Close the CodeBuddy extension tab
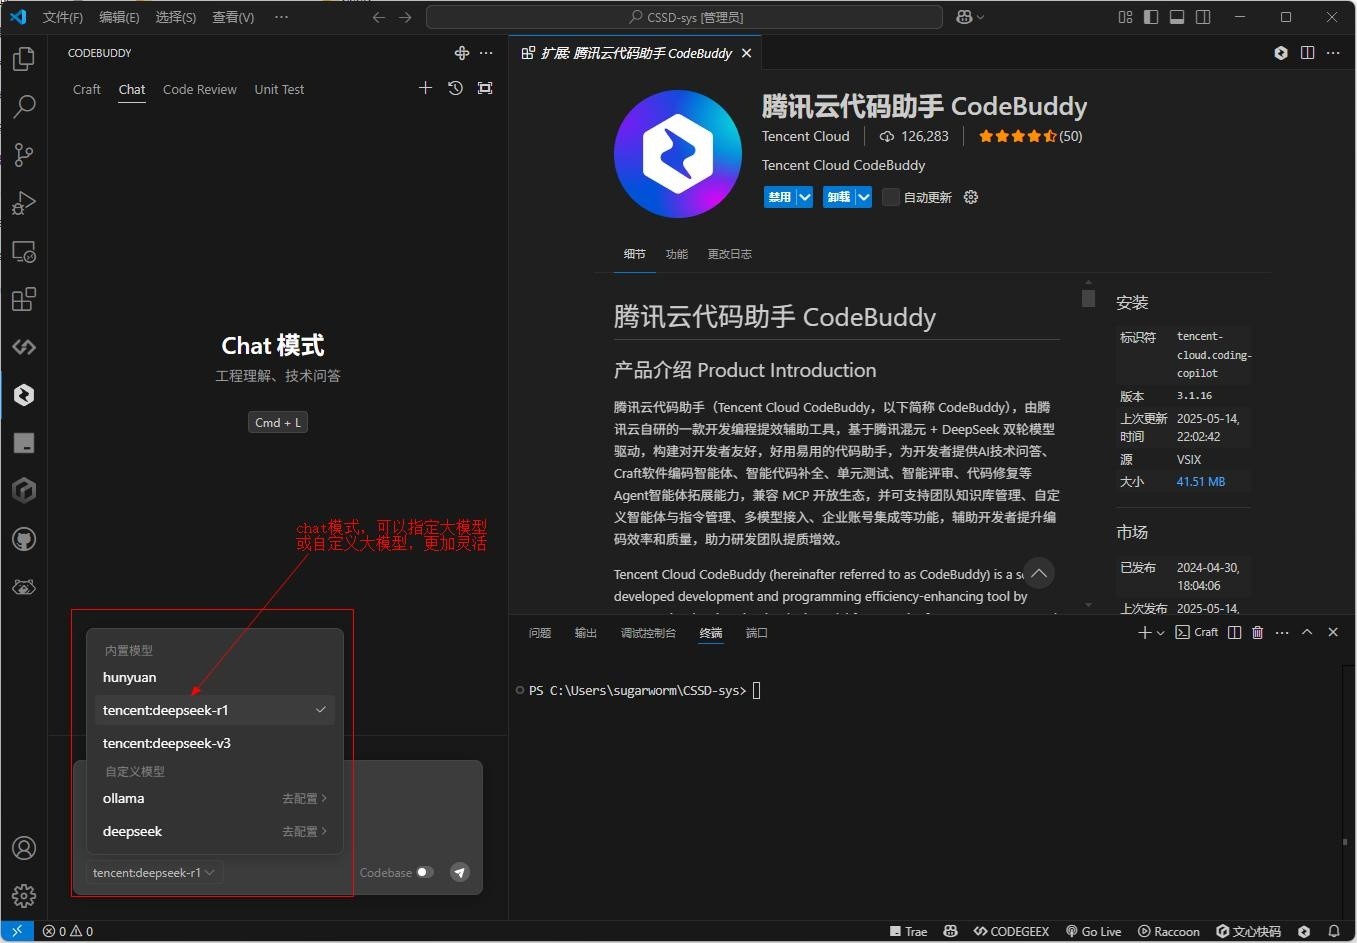1357x943 pixels. click(746, 53)
